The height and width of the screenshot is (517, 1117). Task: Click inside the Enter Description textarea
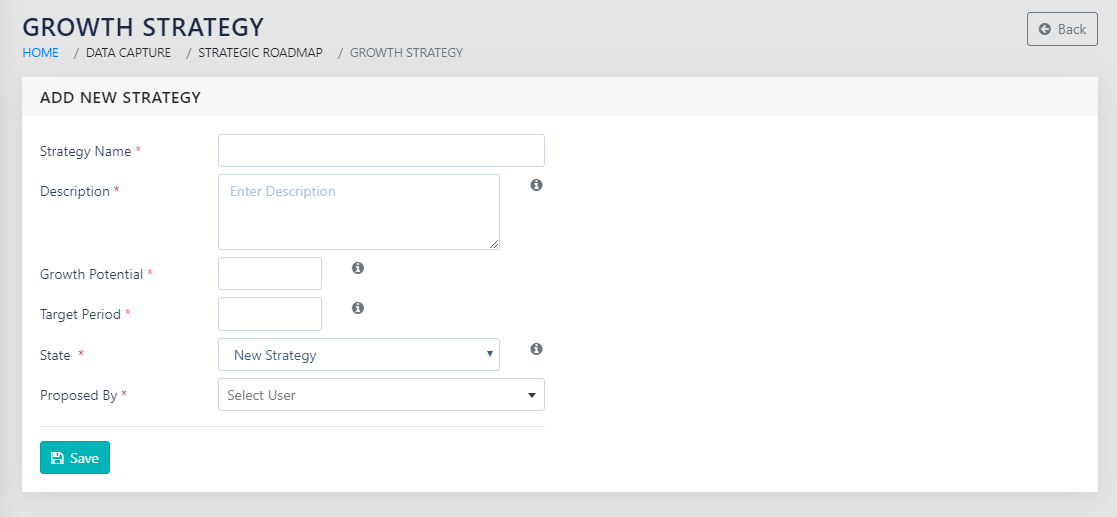click(358, 212)
